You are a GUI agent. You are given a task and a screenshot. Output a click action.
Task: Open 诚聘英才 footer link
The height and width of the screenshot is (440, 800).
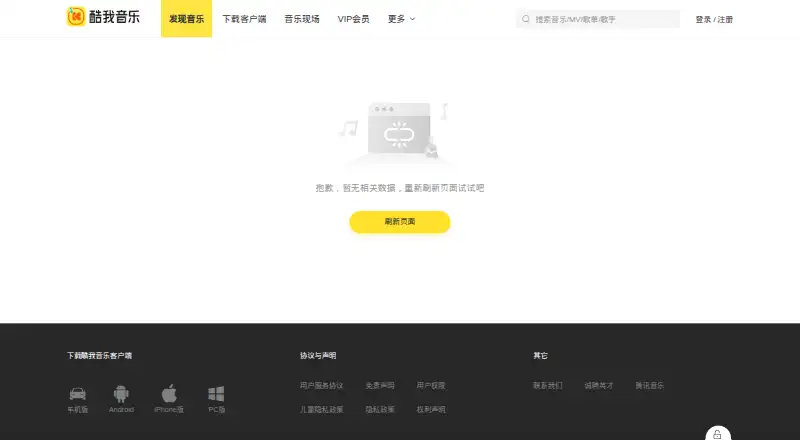tap(598, 385)
